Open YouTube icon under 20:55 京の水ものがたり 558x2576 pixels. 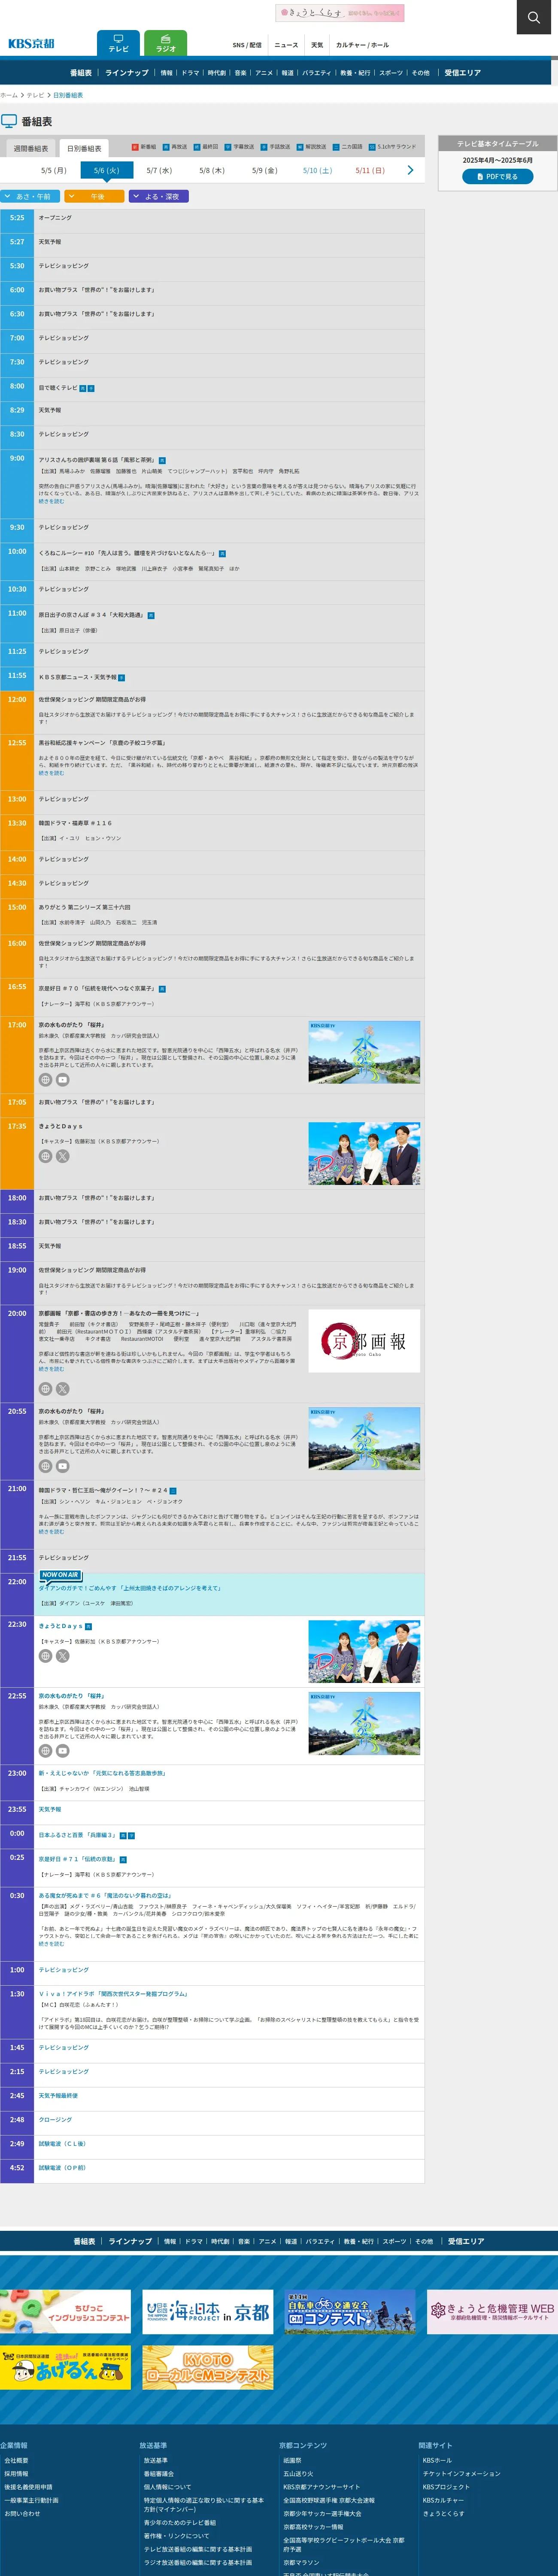click(62, 1466)
